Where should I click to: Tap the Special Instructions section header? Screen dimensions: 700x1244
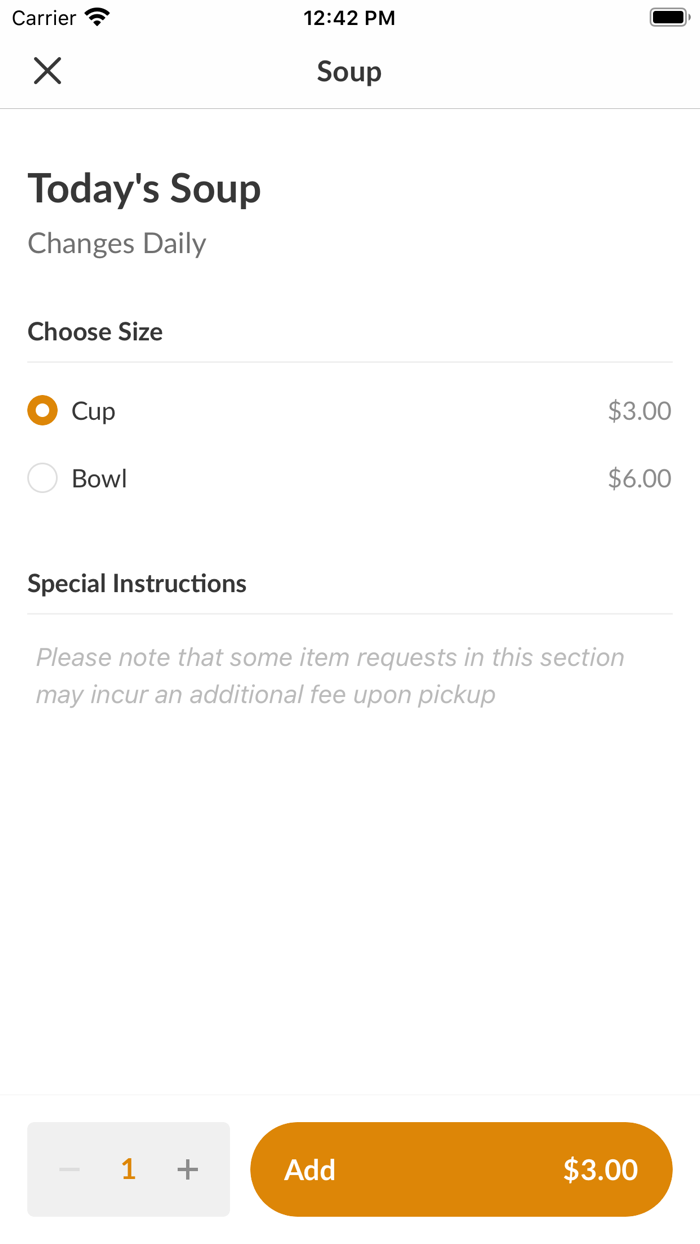tap(137, 584)
